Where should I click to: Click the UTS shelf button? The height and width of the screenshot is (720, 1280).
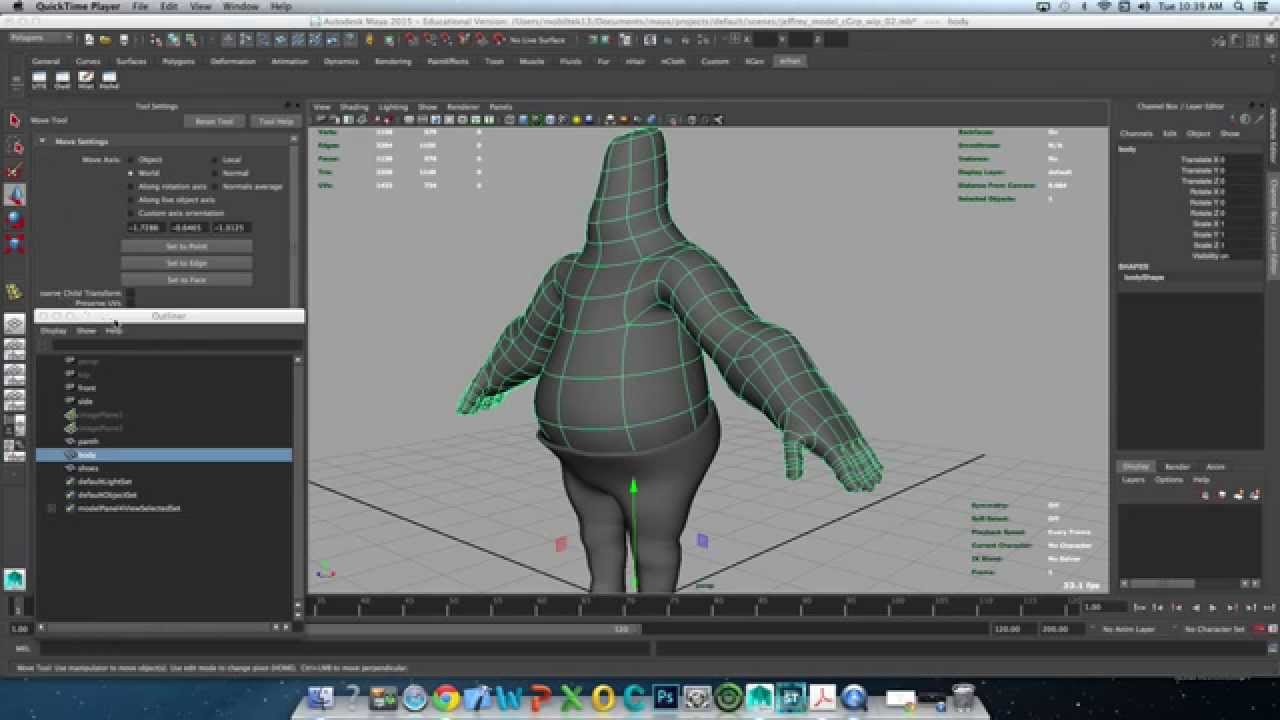(x=39, y=80)
